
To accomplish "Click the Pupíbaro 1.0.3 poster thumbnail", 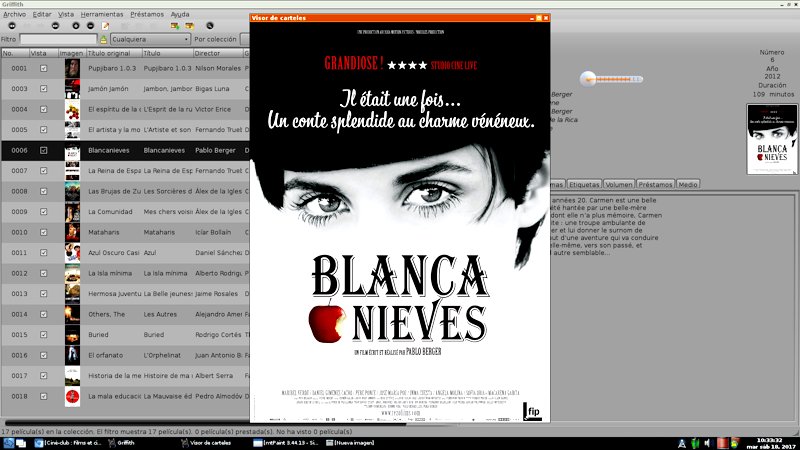I will pos(72,68).
